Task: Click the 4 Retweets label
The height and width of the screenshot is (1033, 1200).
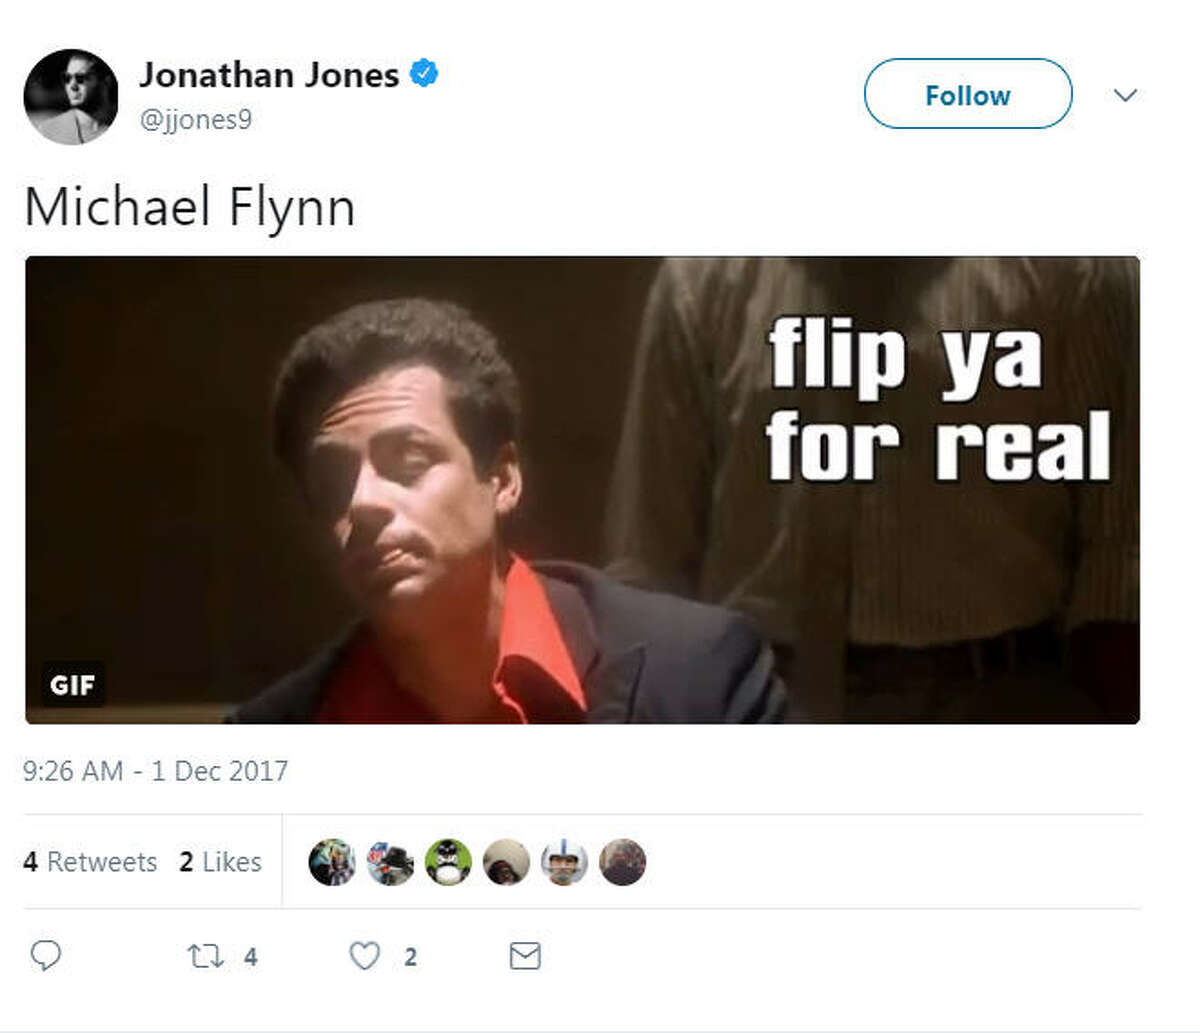Action: point(90,861)
